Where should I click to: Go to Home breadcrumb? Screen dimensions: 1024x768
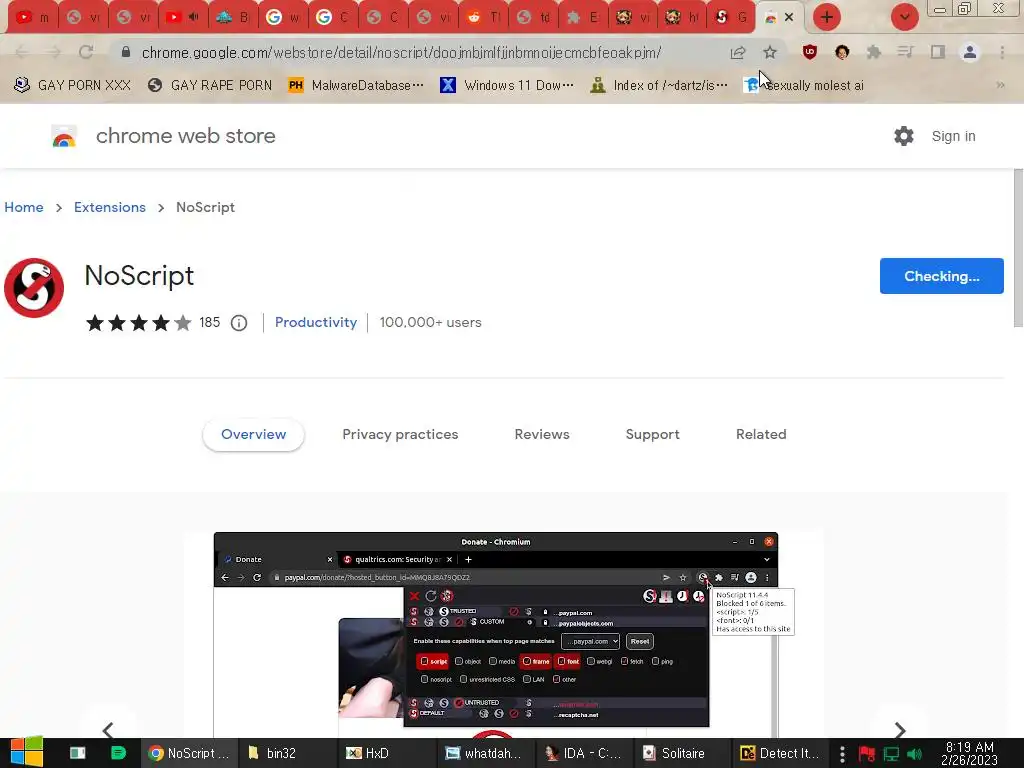pyautogui.click(x=24, y=207)
